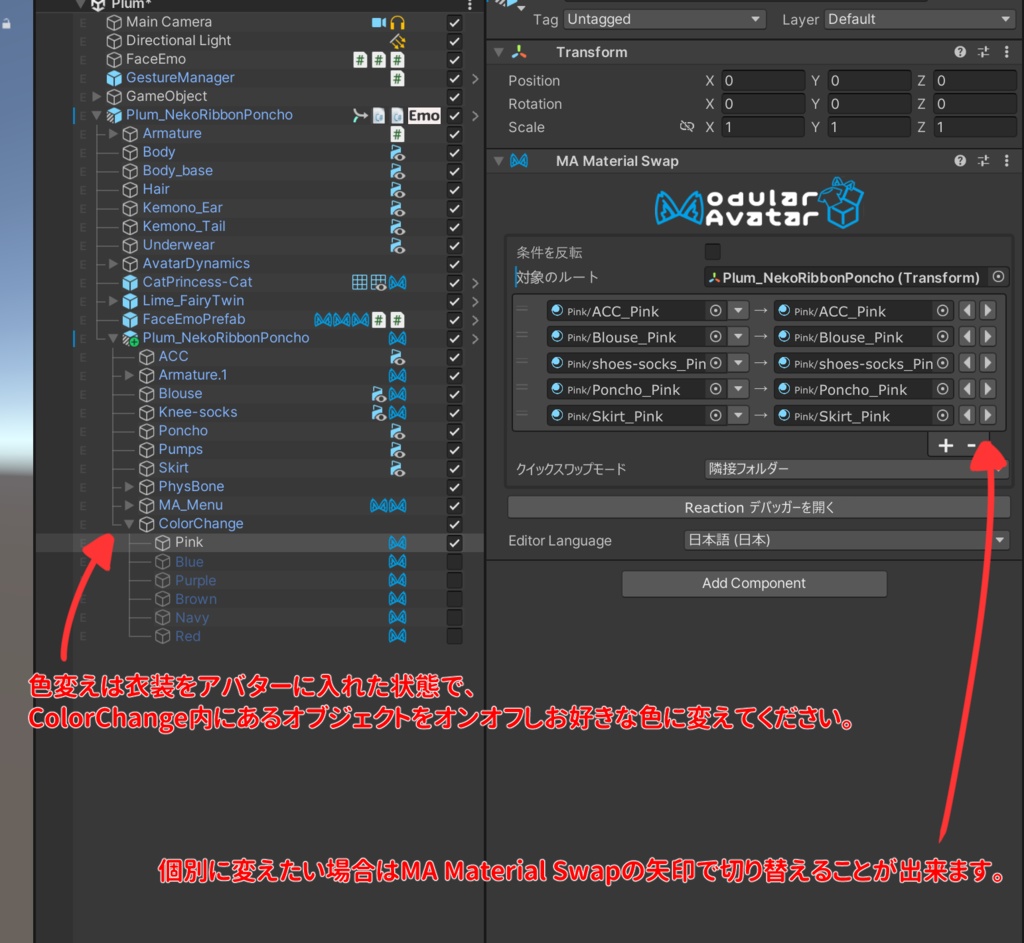
Task: Click the audio listener headphones icon
Action: click(397, 23)
